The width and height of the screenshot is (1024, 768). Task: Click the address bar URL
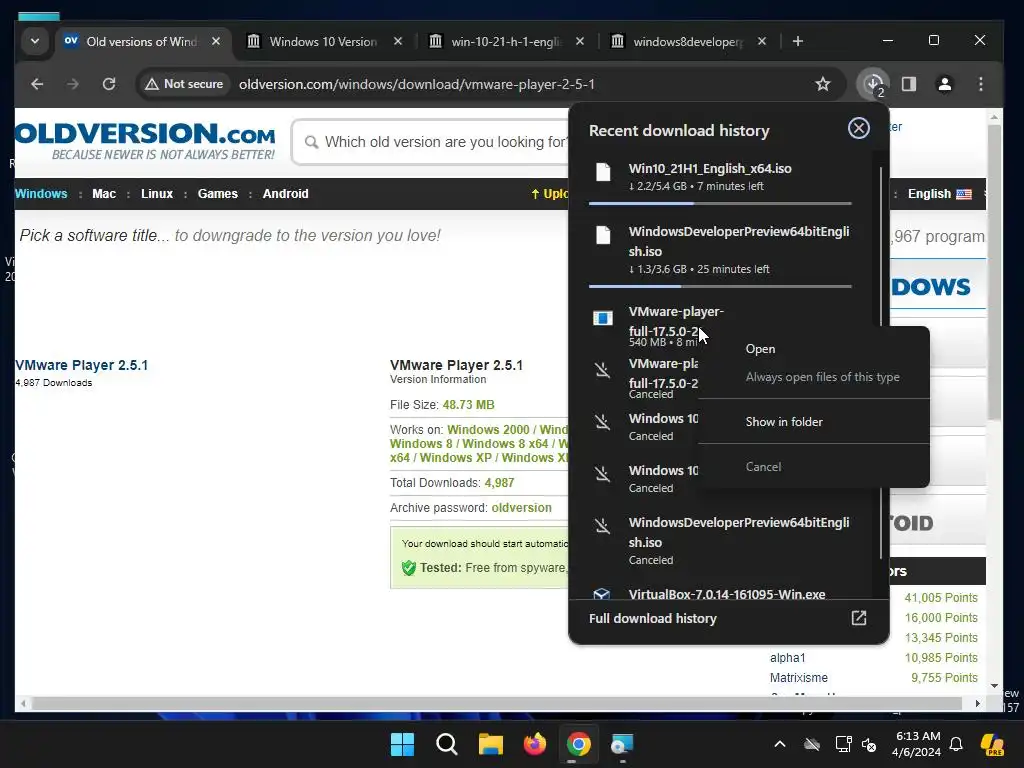(417, 84)
